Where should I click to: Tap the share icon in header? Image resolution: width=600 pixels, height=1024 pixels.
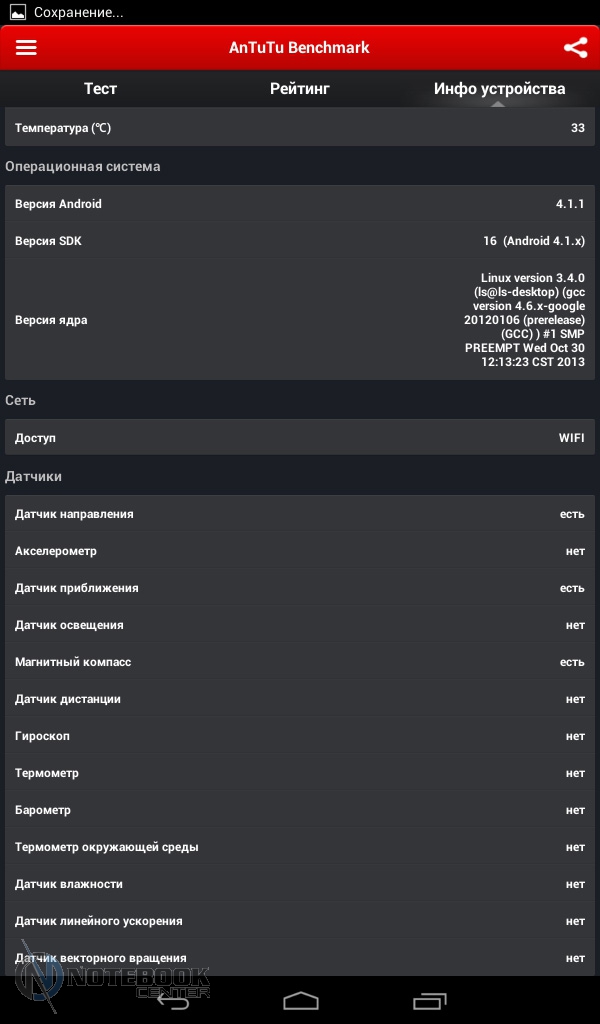point(575,48)
